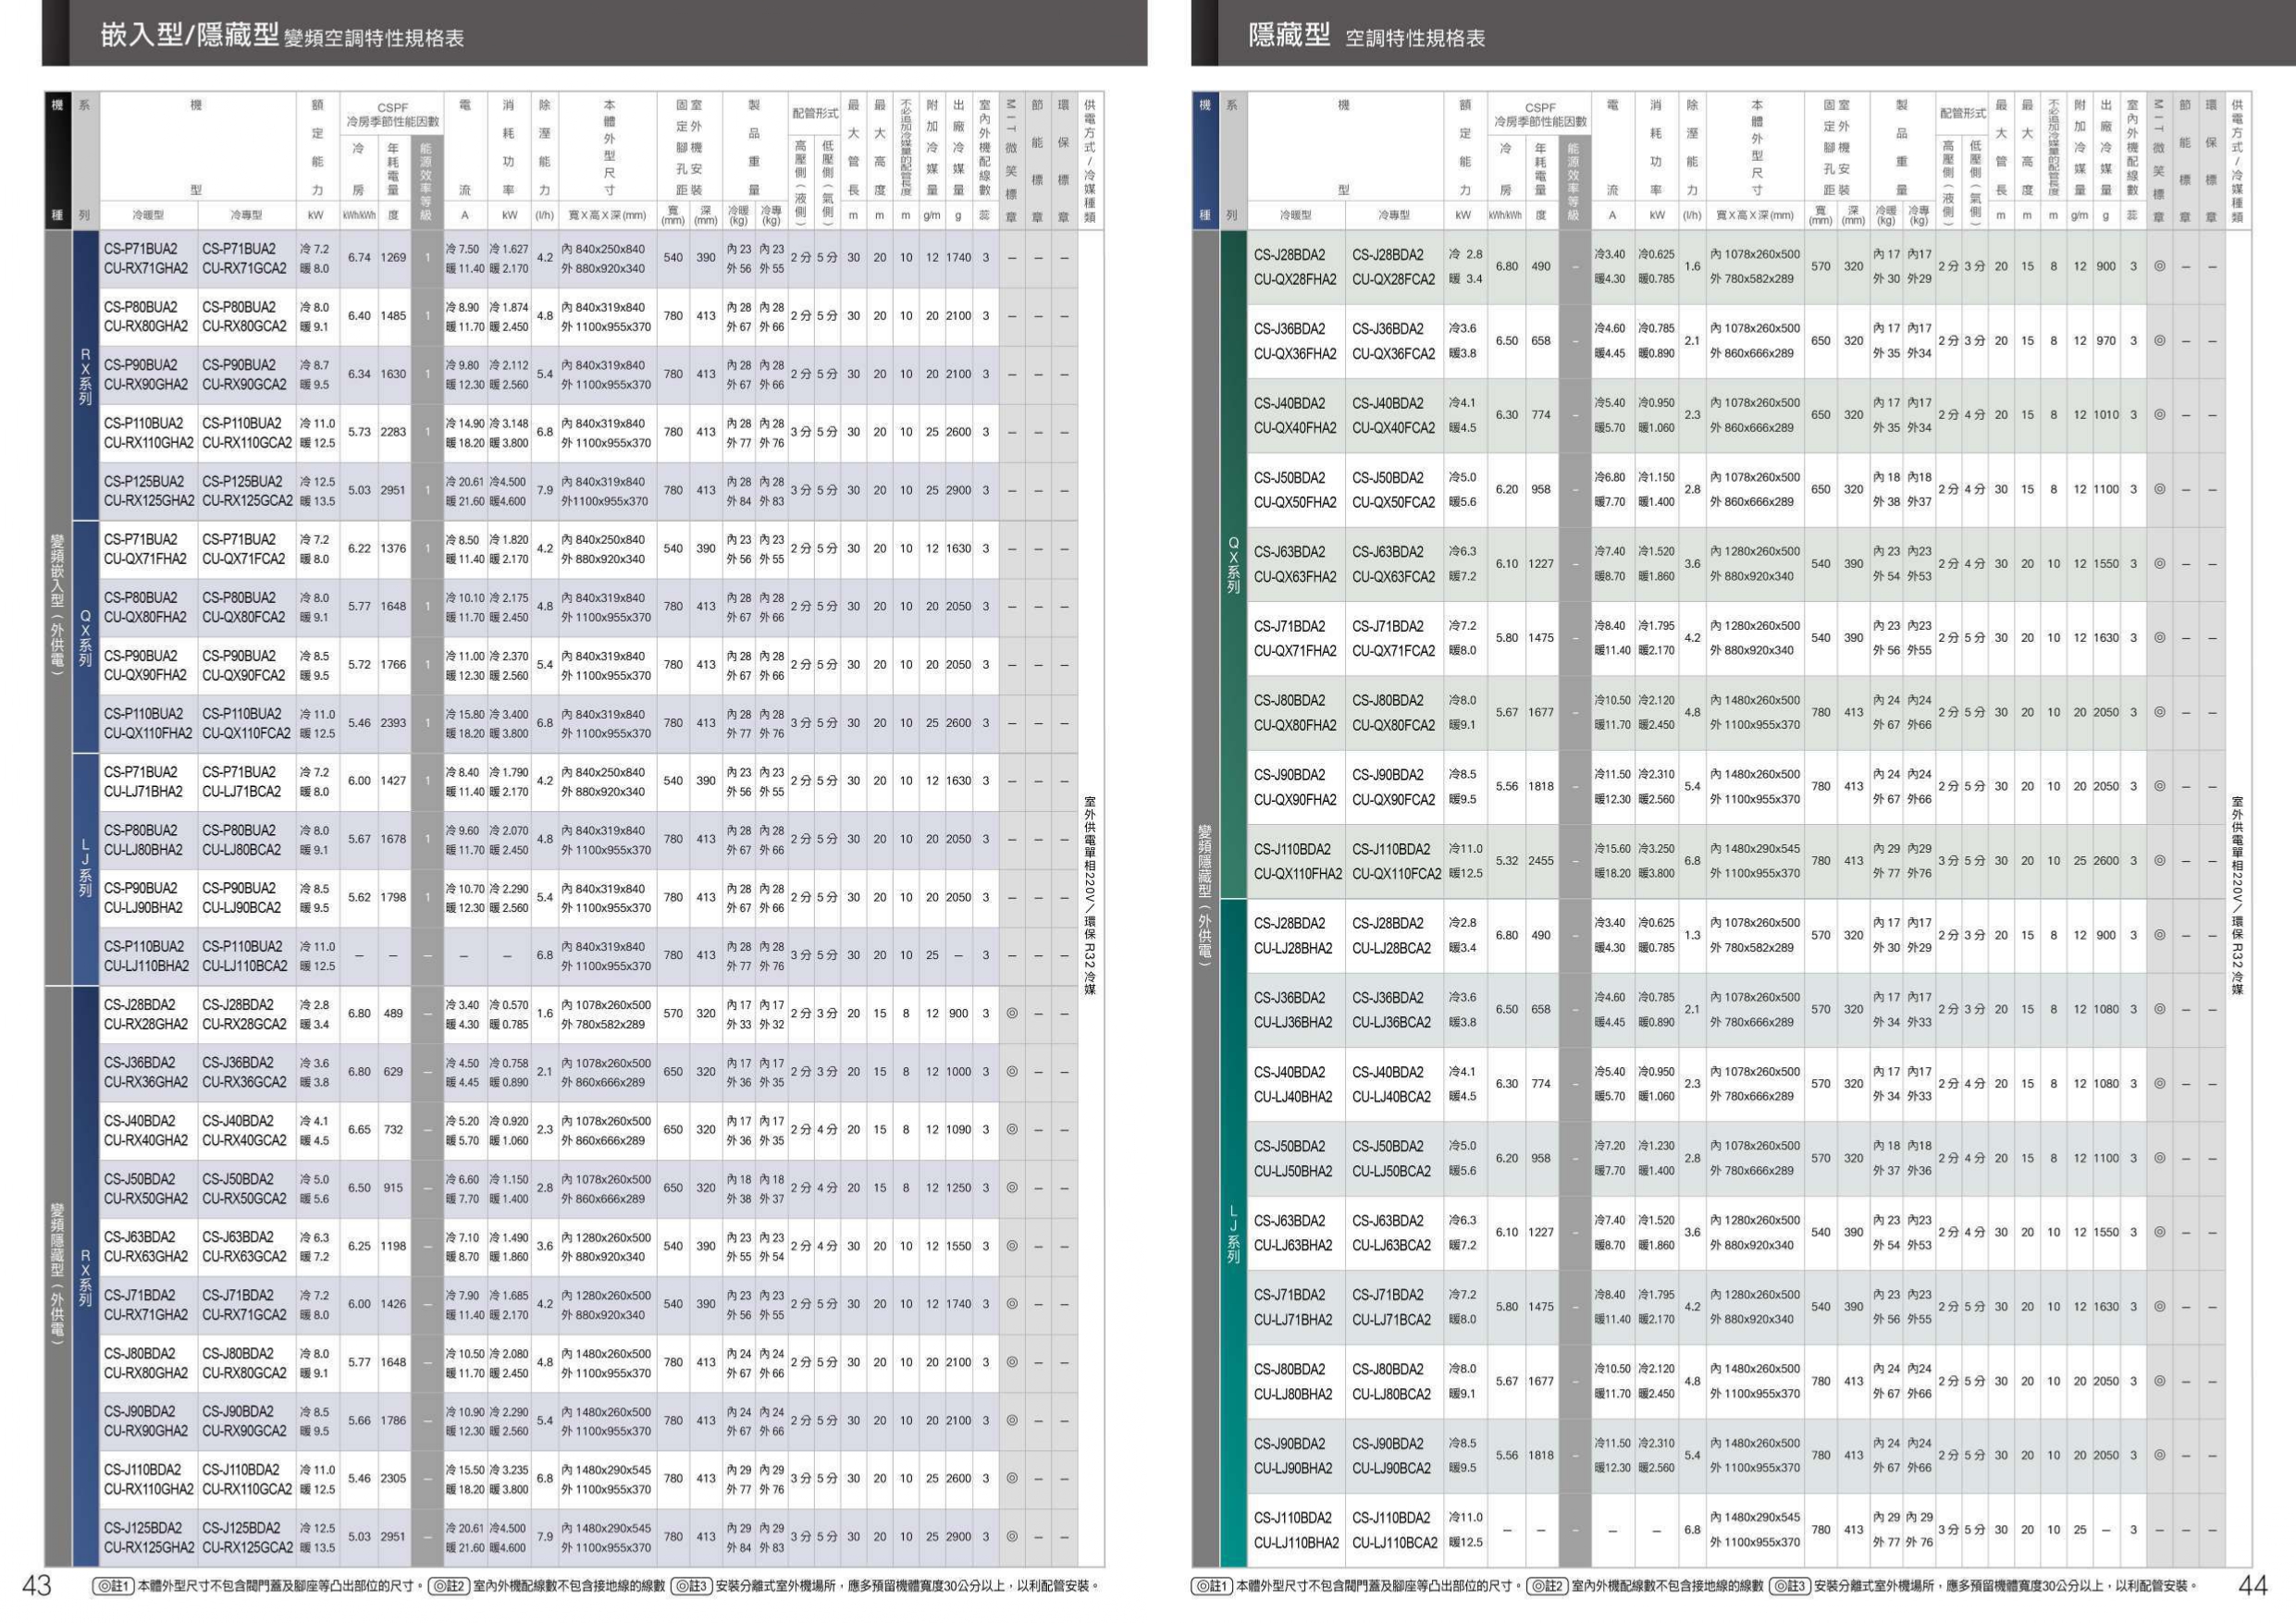Click the page number 43

(x=37, y=1586)
